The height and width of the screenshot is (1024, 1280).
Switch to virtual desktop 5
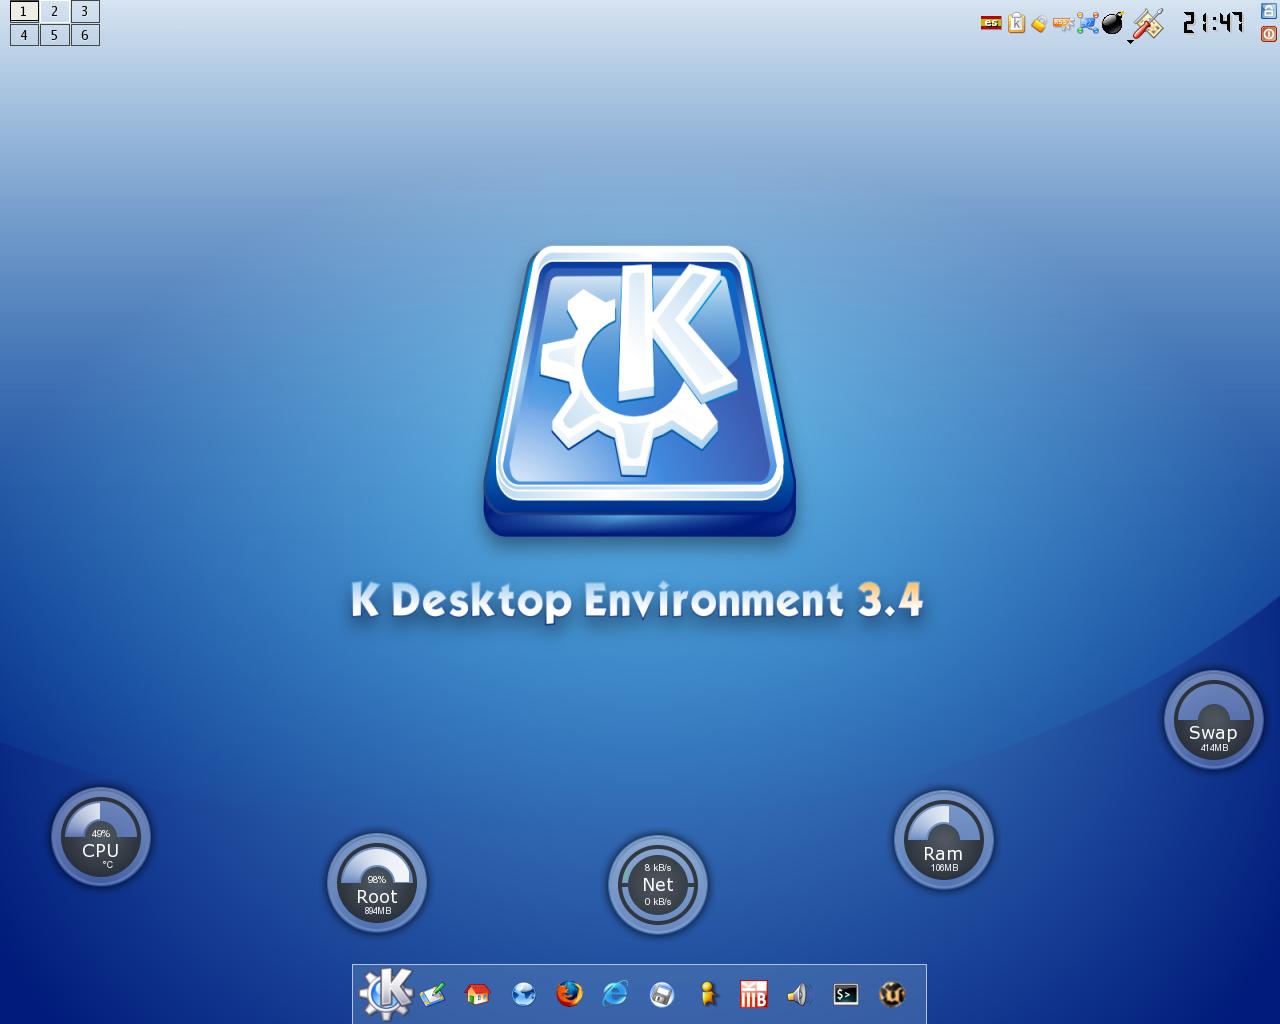click(54, 35)
